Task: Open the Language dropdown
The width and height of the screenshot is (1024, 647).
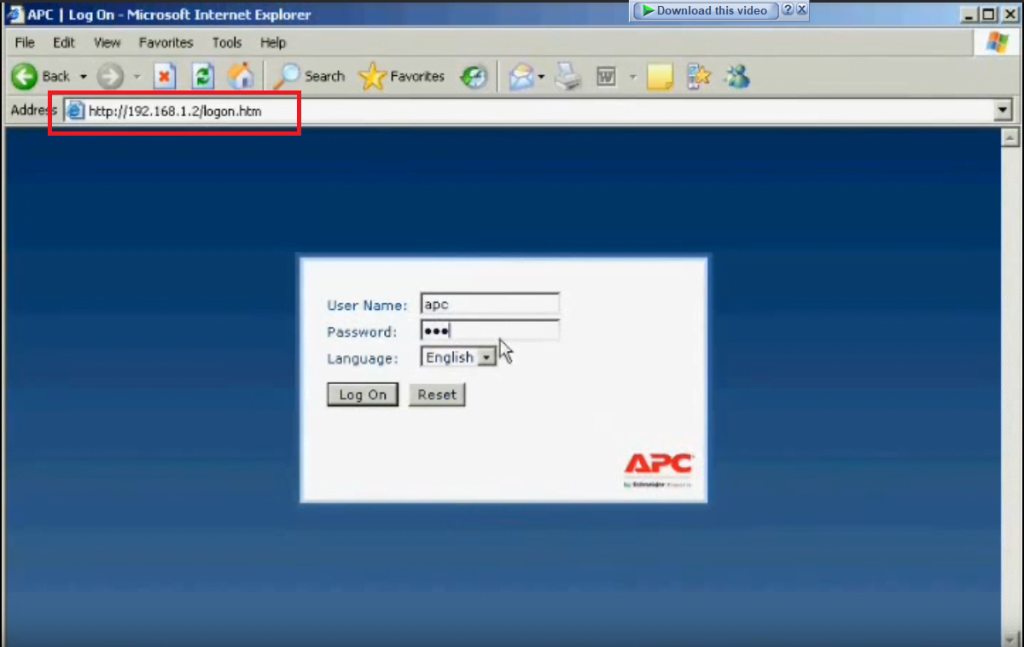Action: click(x=458, y=357)
